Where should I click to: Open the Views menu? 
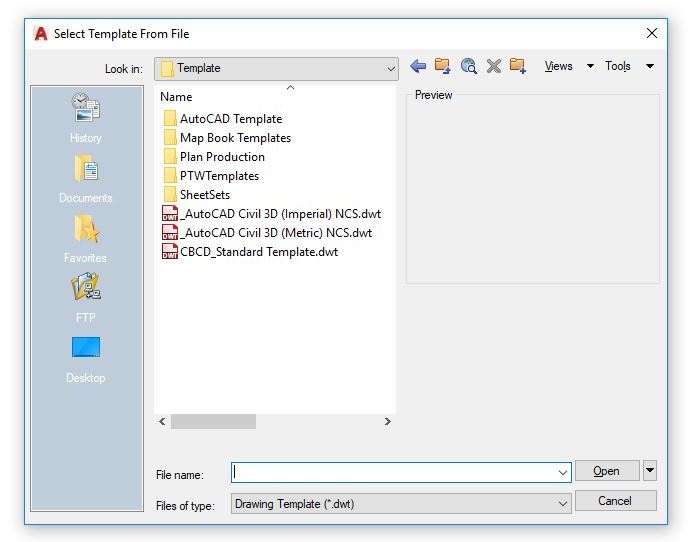[x=558, y=66]
